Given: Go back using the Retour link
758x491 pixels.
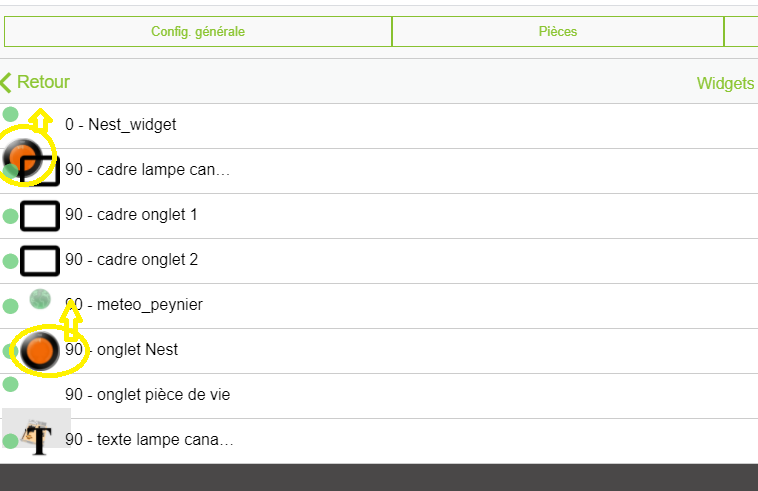Looking at the screenshot, I should tap(43, 82).
